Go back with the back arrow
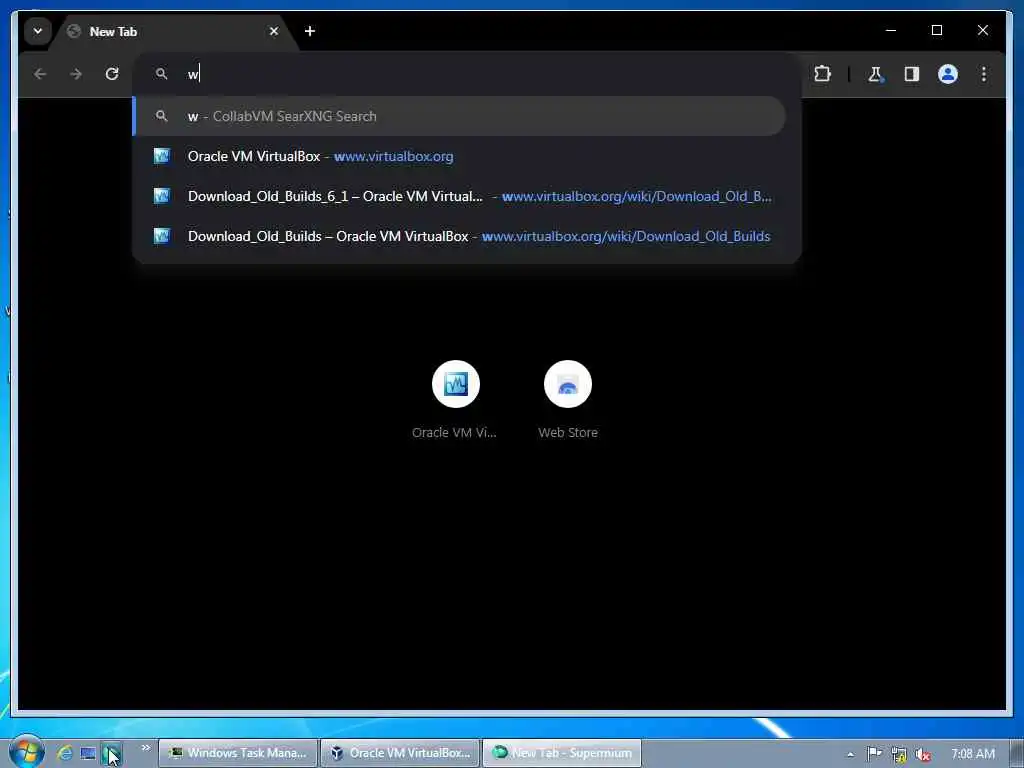Screen dimensions: 1024x768 40,74
